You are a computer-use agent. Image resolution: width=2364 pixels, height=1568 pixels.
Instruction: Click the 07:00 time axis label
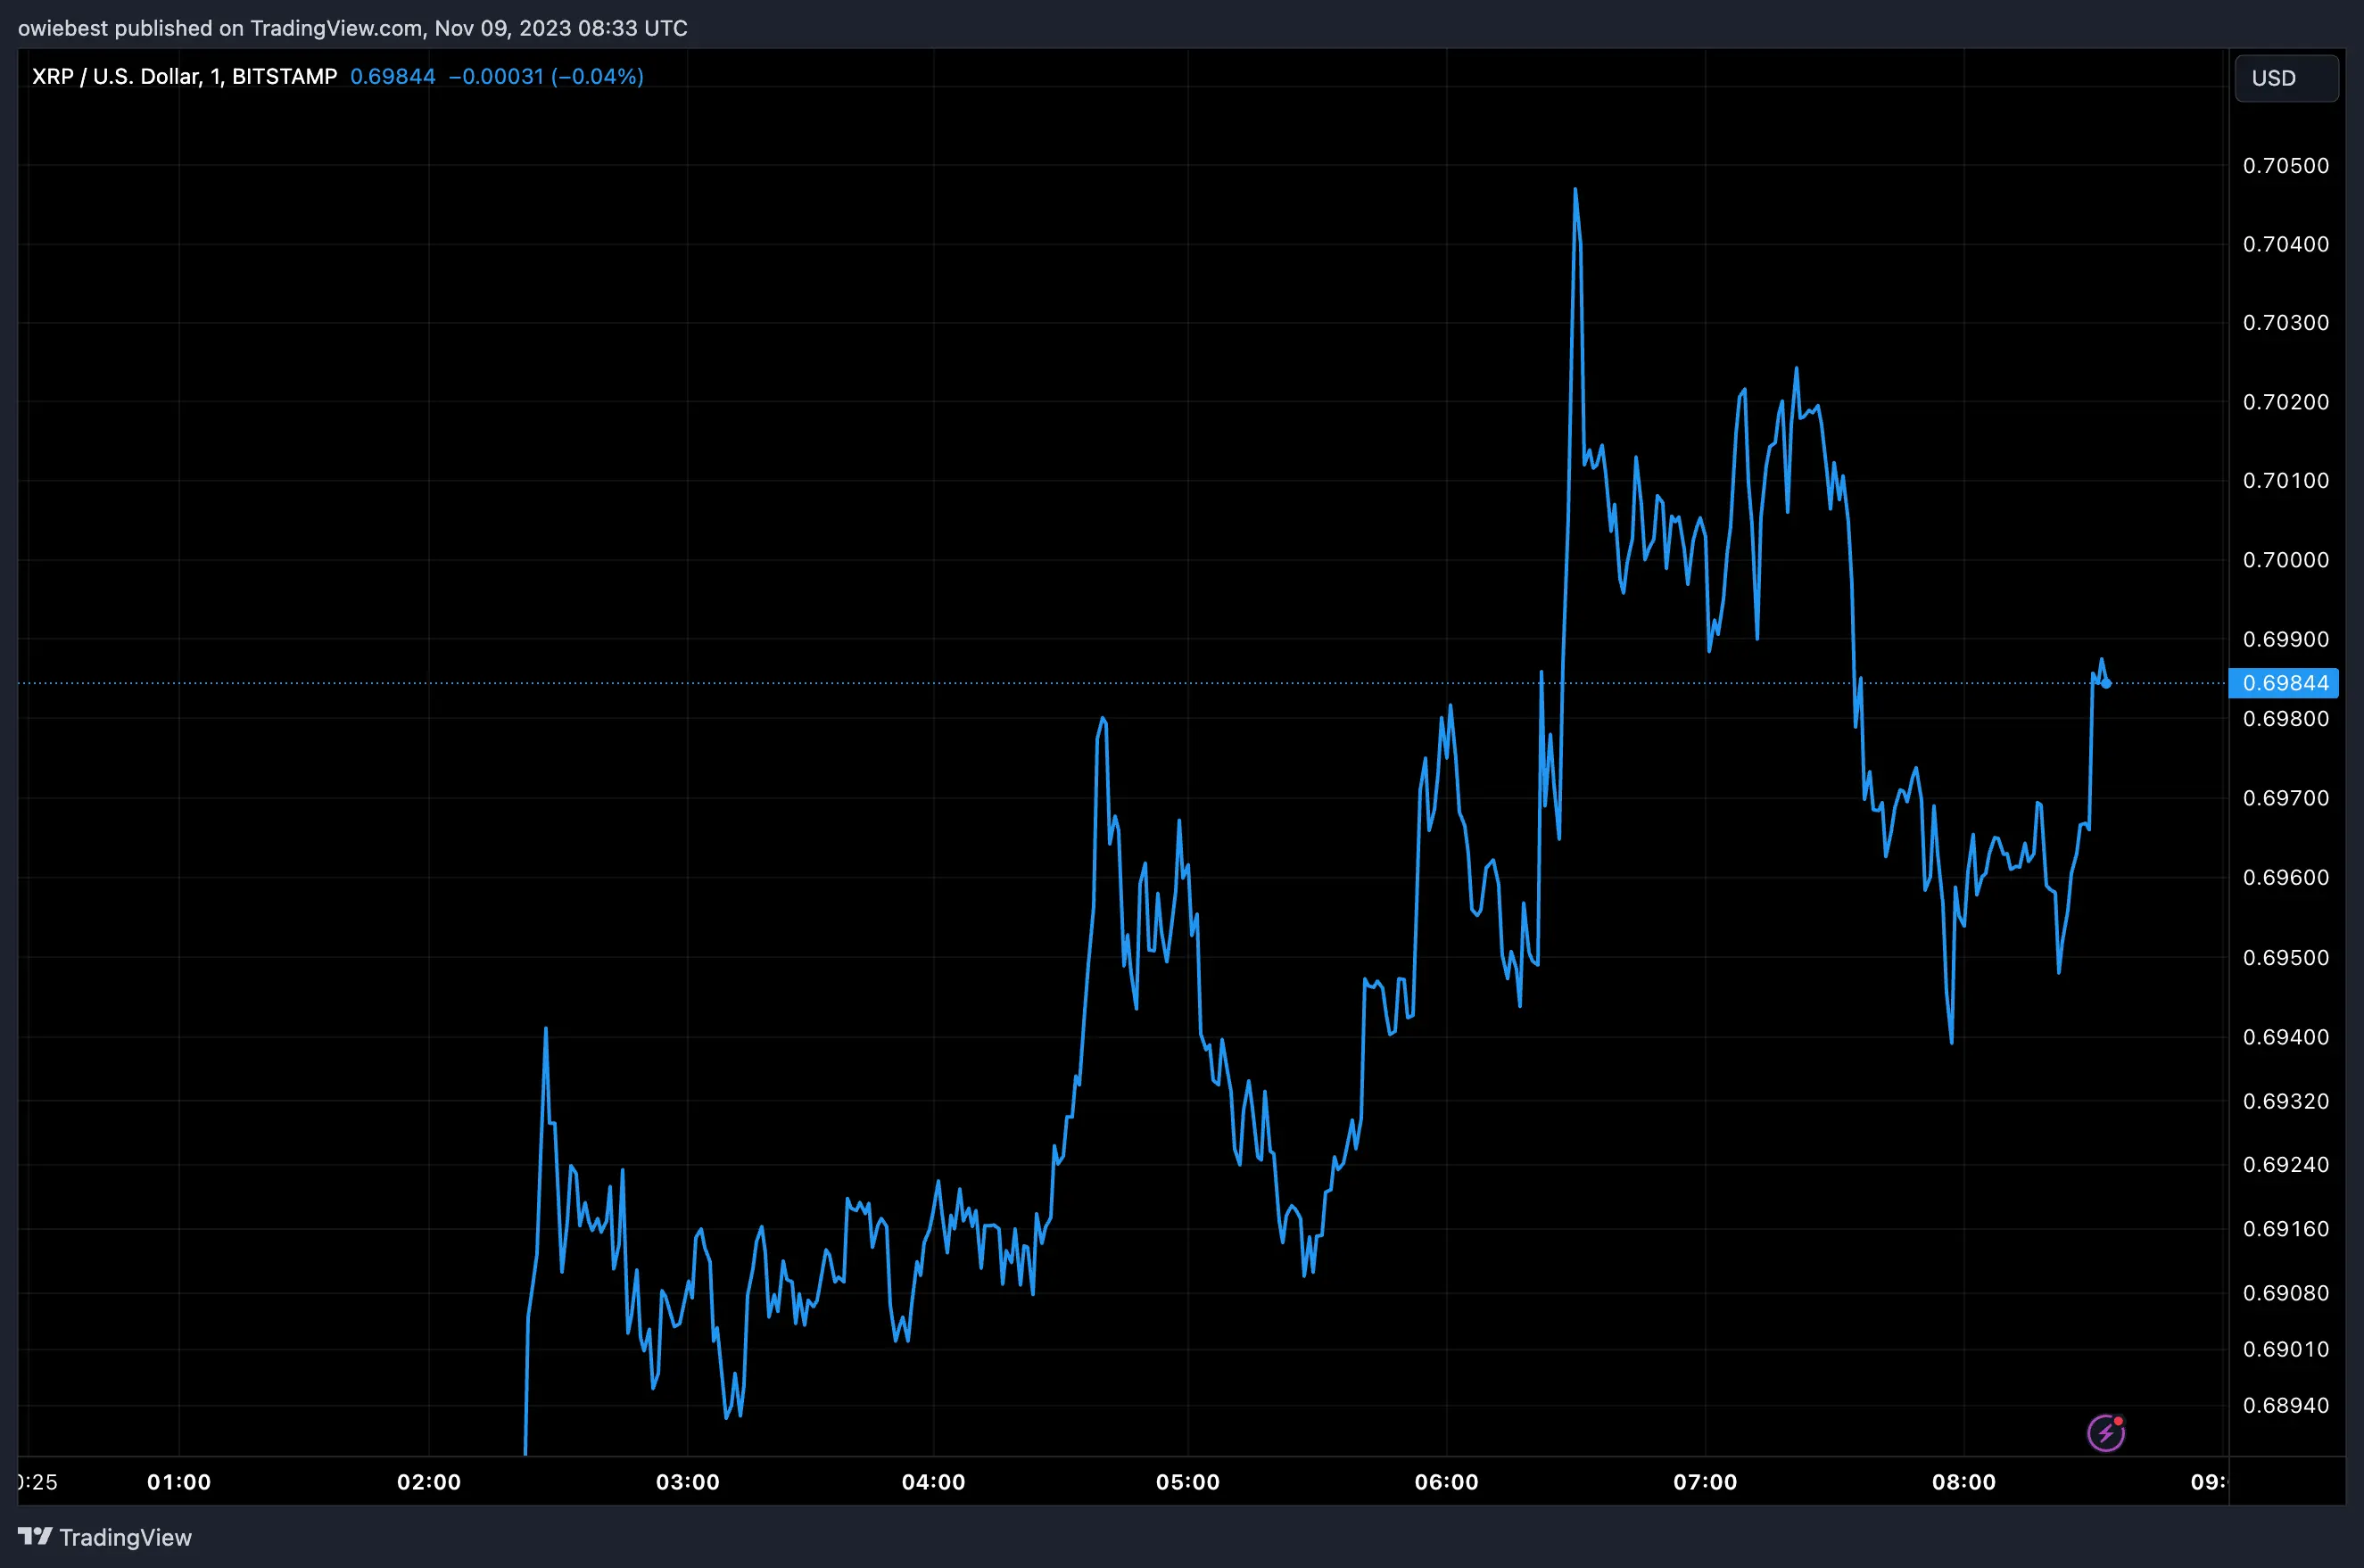1705,1482
